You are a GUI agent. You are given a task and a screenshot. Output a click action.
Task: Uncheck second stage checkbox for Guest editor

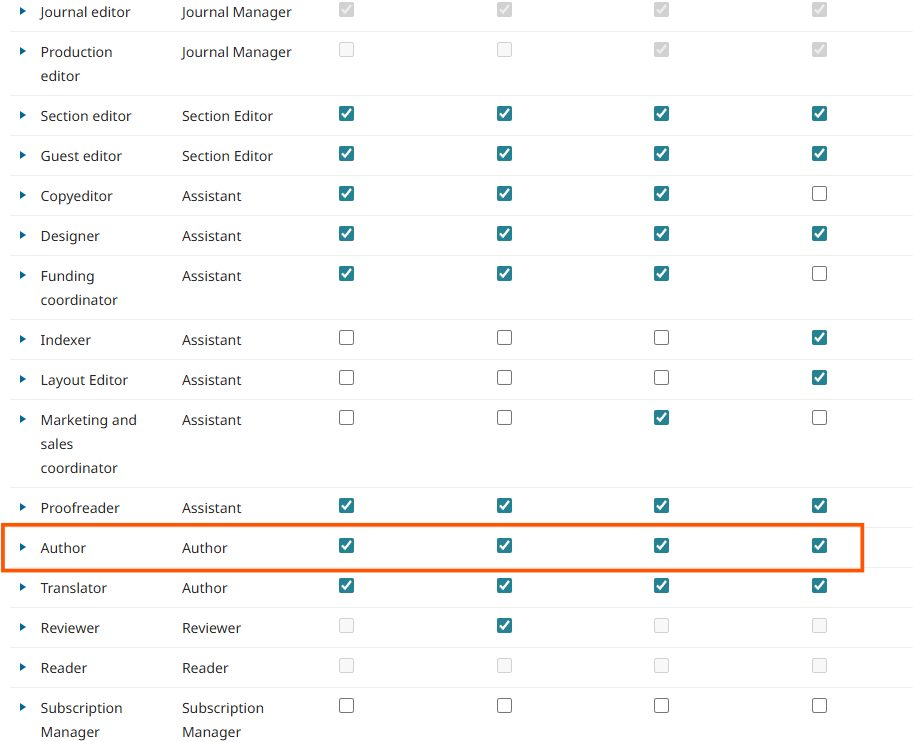click(504, 154)
